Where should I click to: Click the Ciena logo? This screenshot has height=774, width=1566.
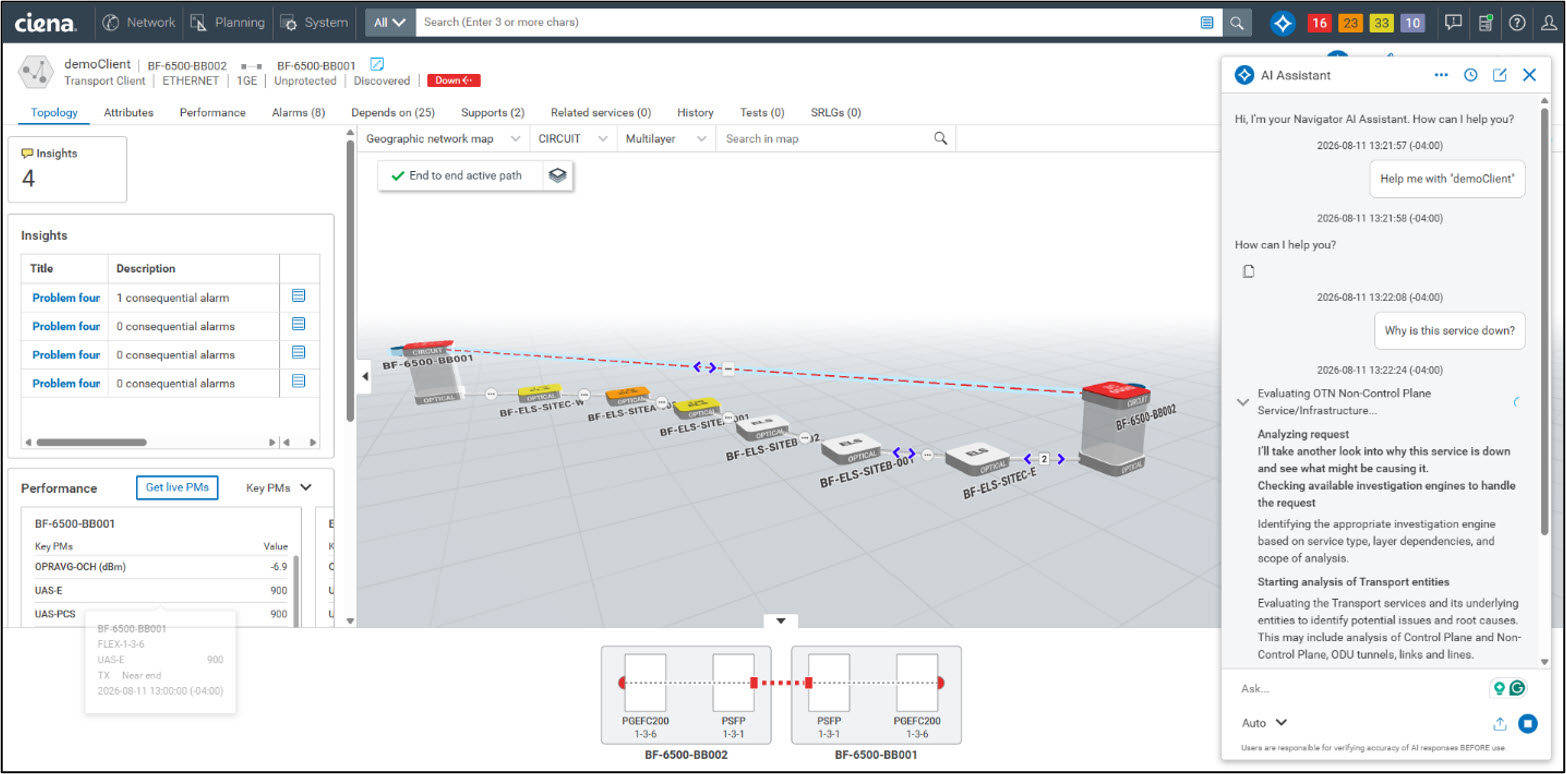[45, 22]
